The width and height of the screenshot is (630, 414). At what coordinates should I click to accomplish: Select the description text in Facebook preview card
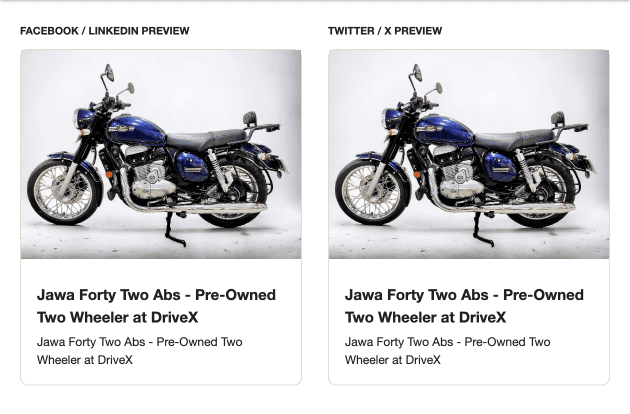139,350
